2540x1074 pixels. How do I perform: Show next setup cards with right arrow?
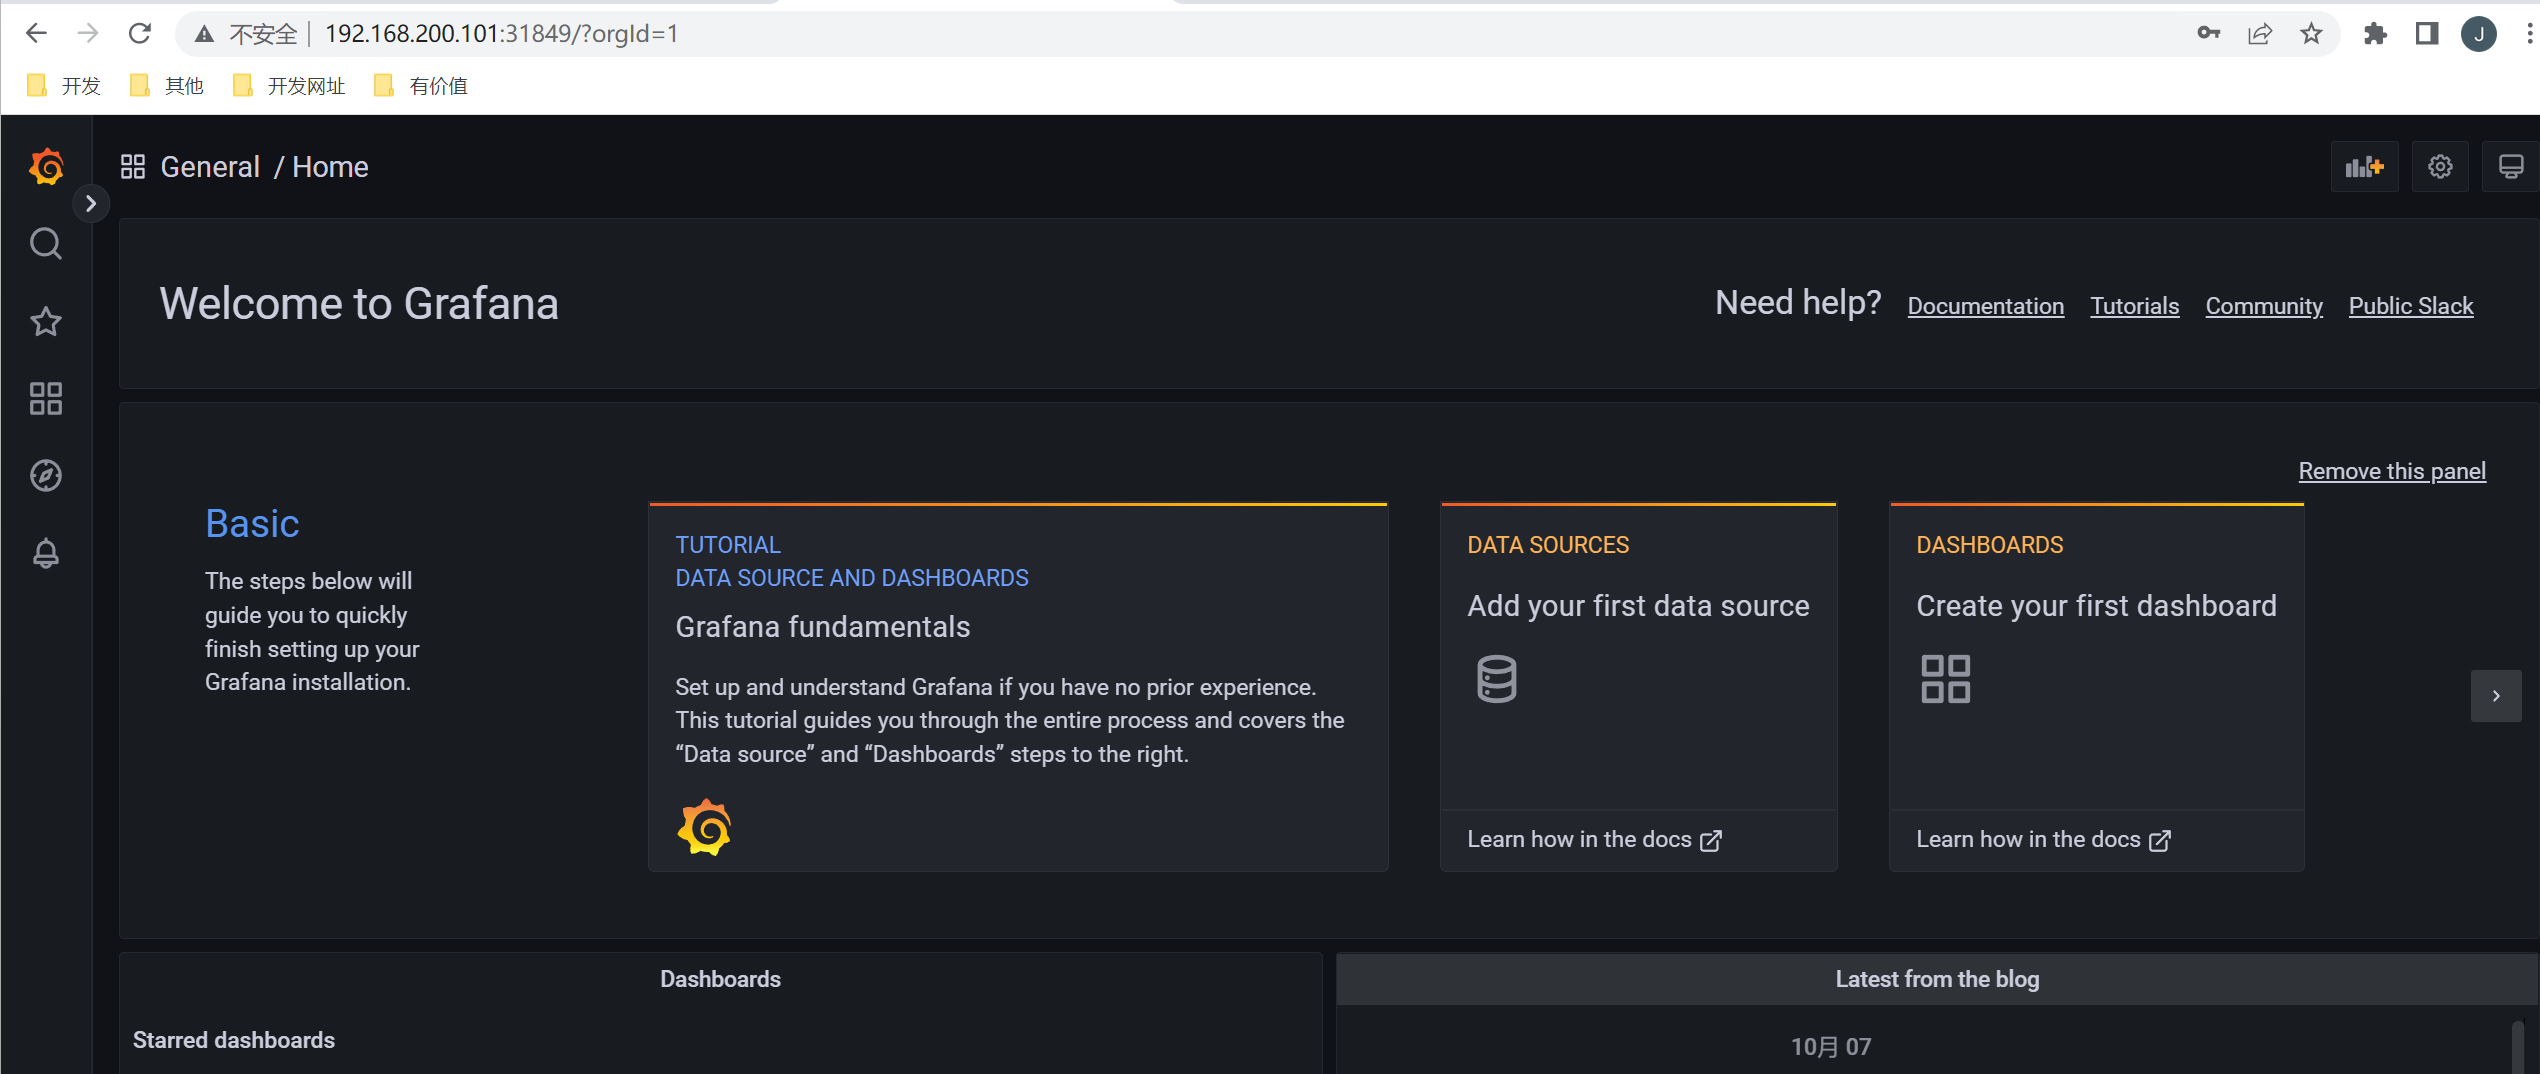click(x=2496, y=696)
